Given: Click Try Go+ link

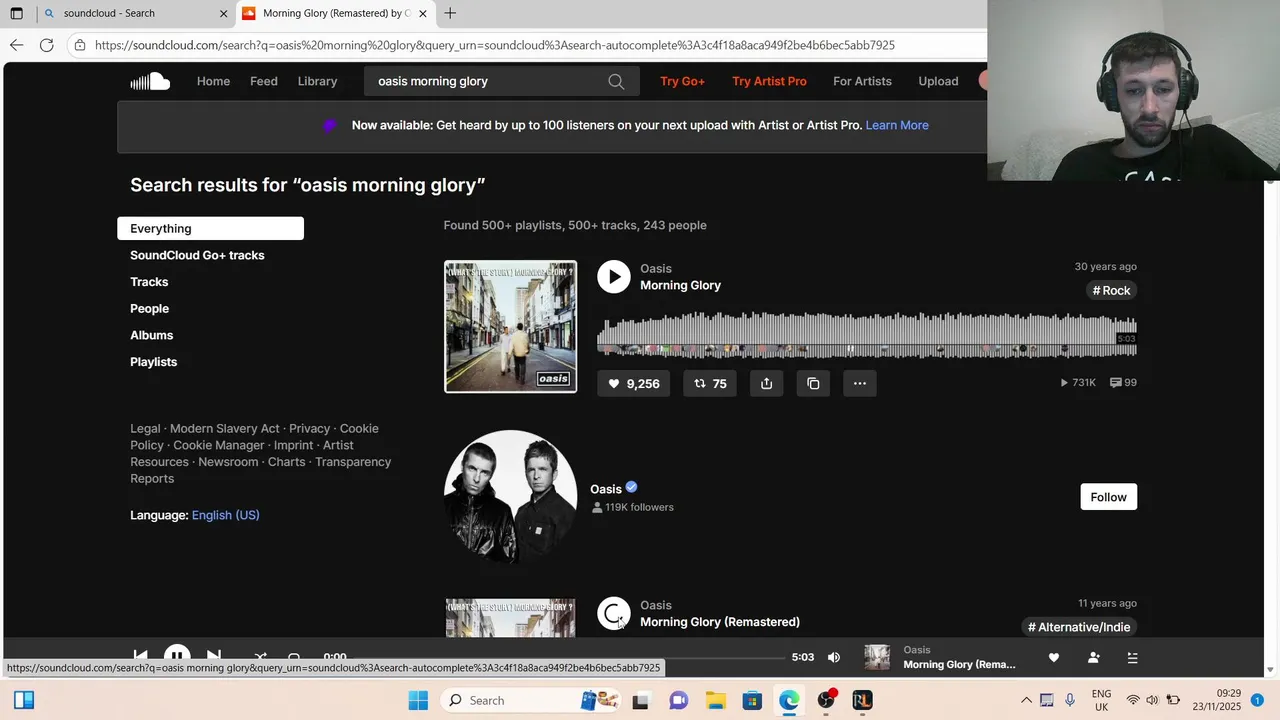Looking at the screenshot, I should coord(682,81).
